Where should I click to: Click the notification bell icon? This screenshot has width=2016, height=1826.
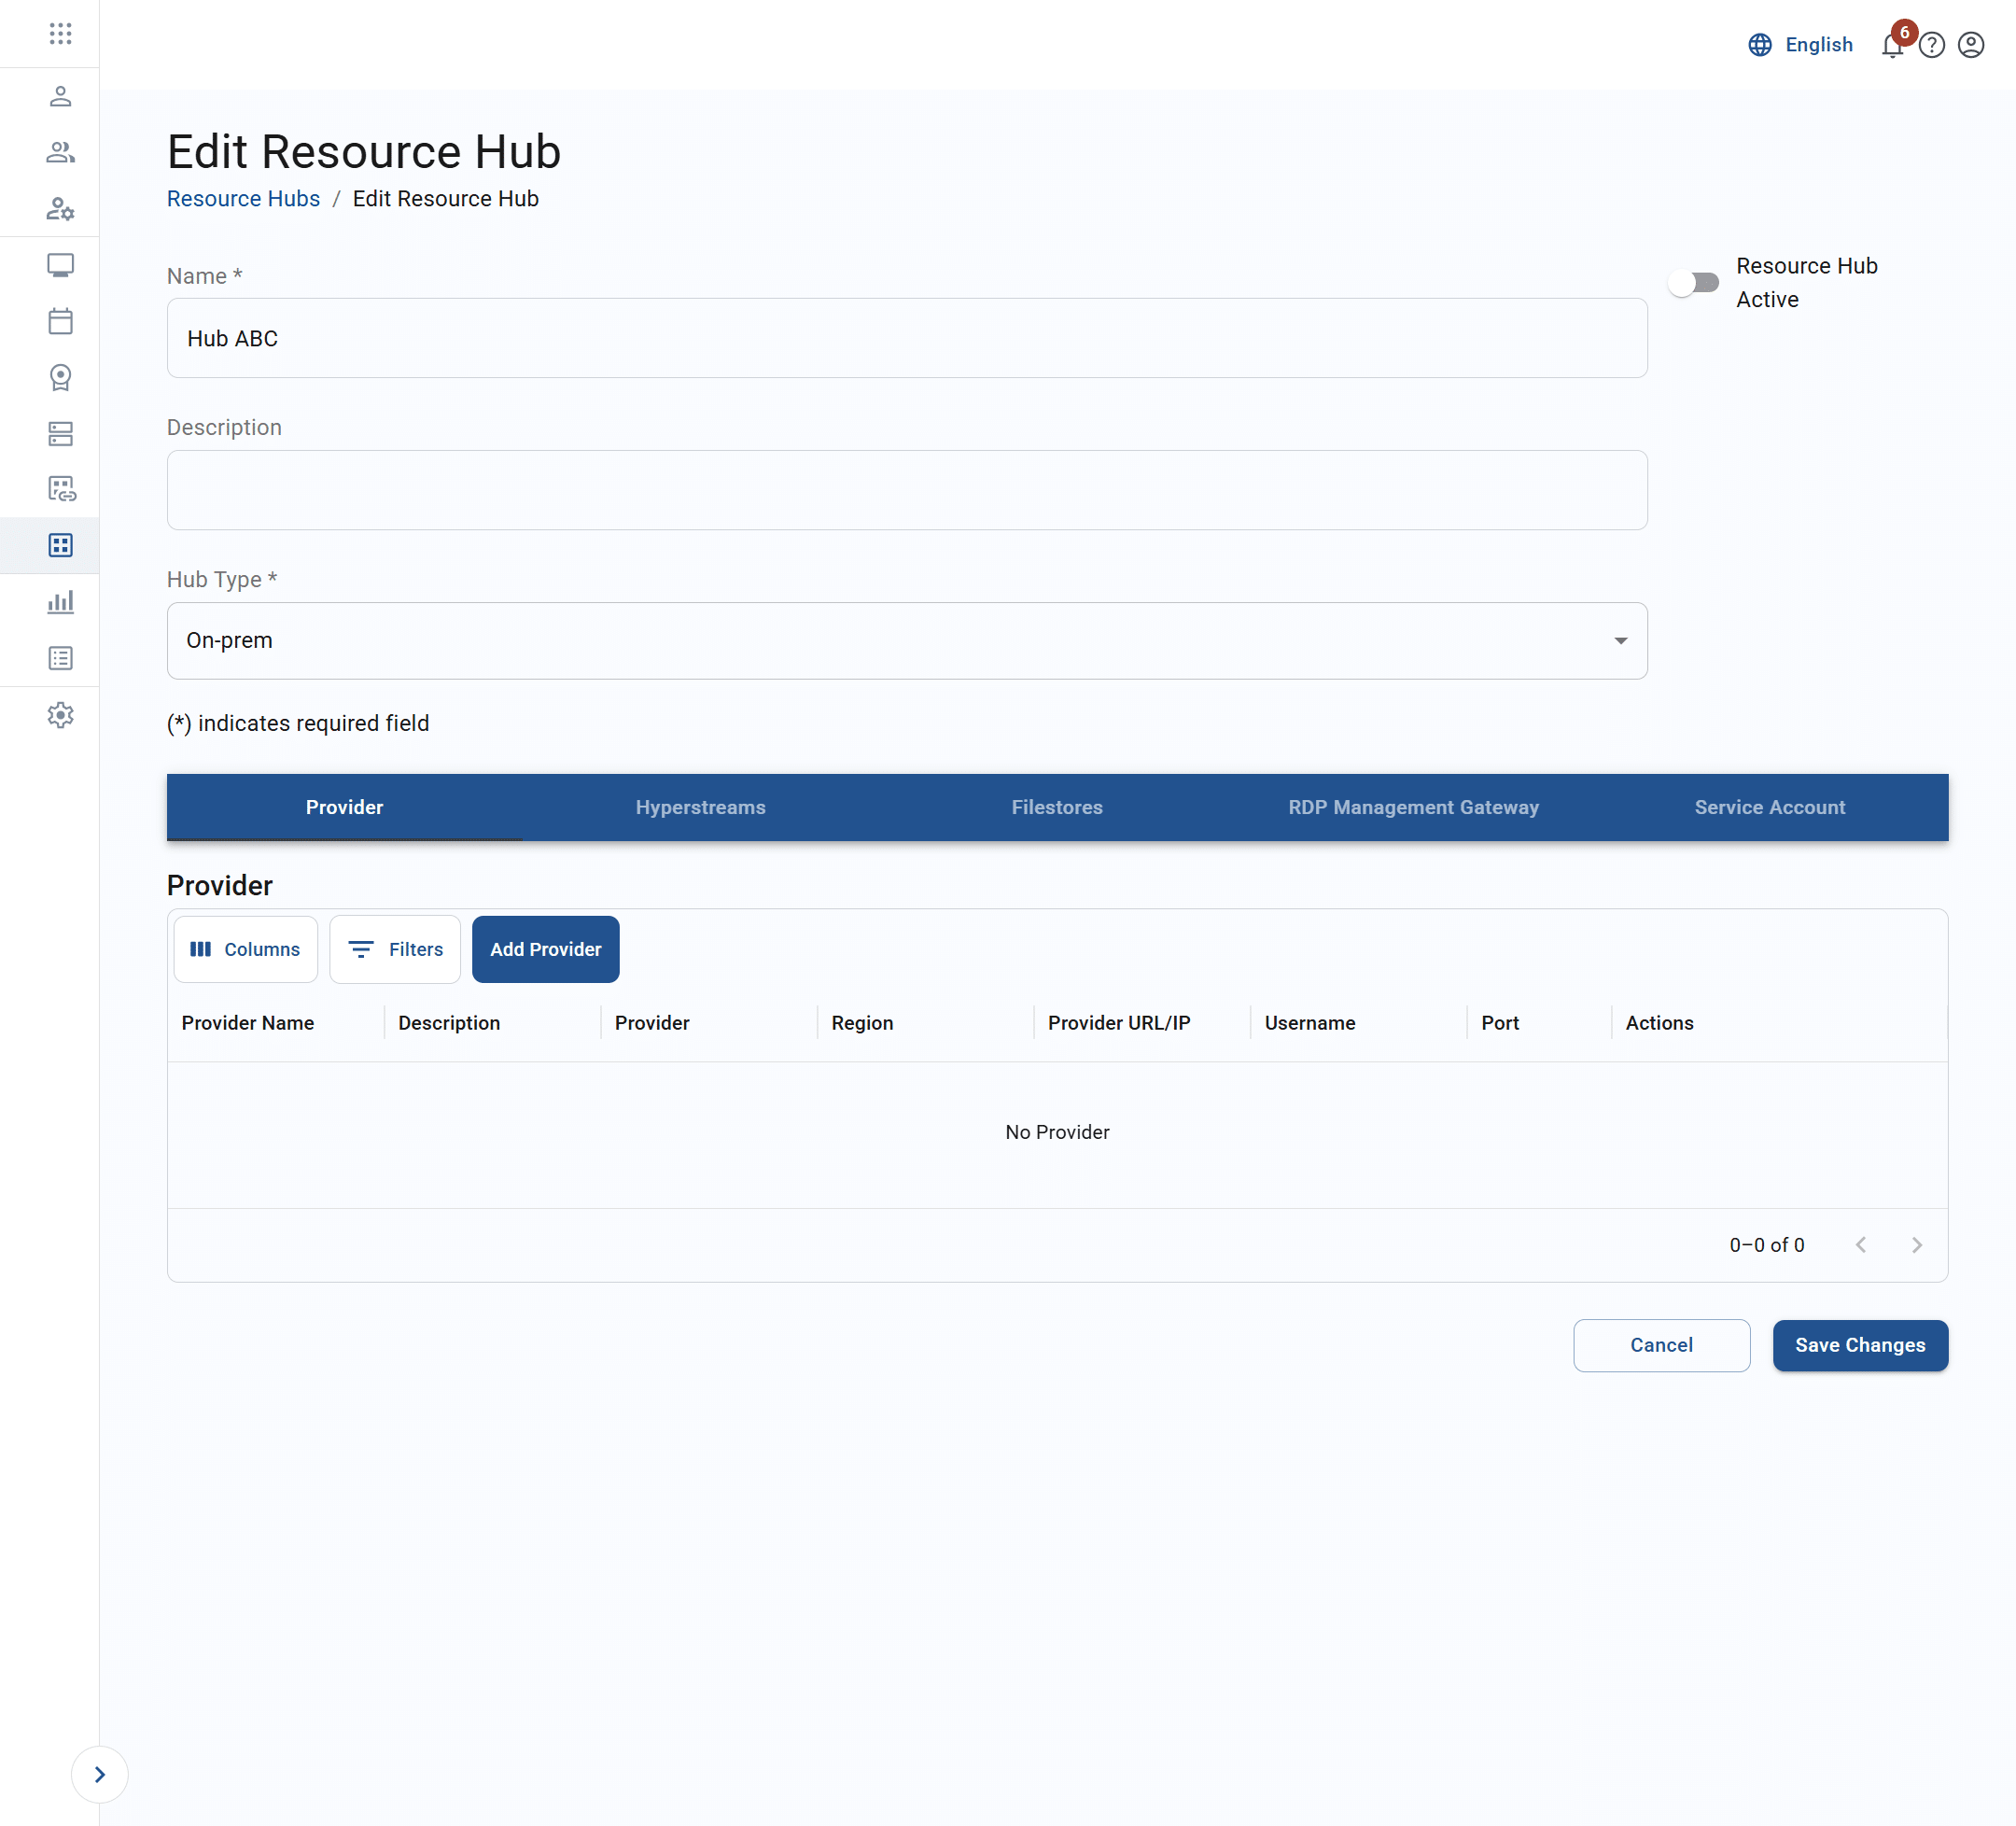1891,46
